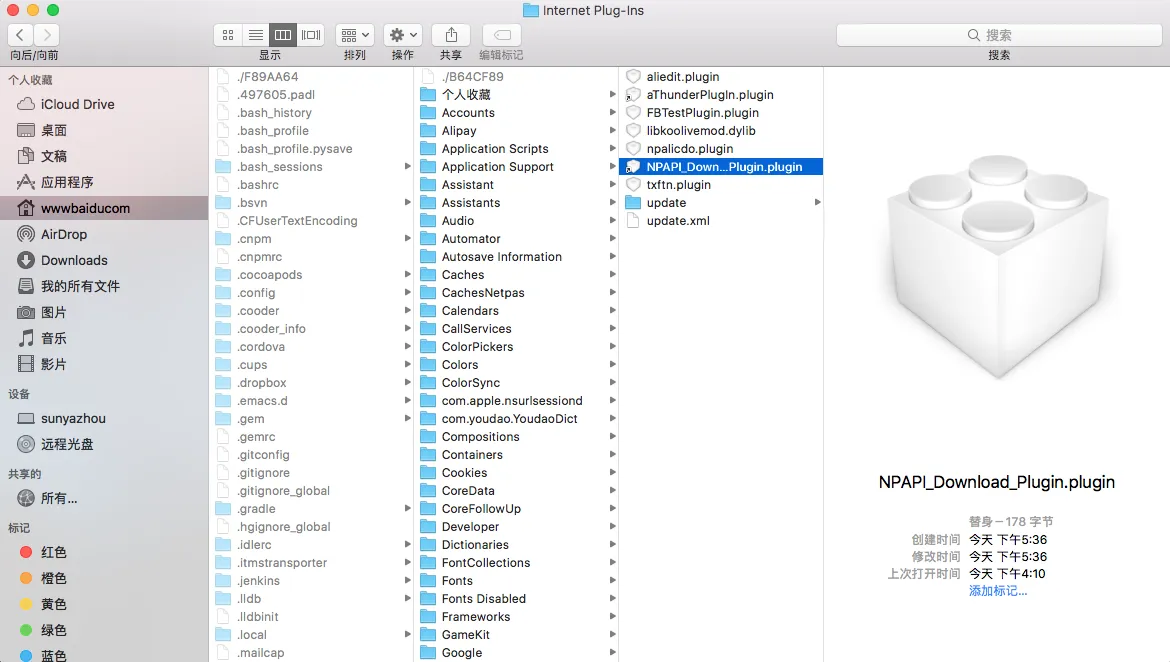Viewport: 1170px width, 662px height.
Task: Click the search field
Action: point(998,35)
